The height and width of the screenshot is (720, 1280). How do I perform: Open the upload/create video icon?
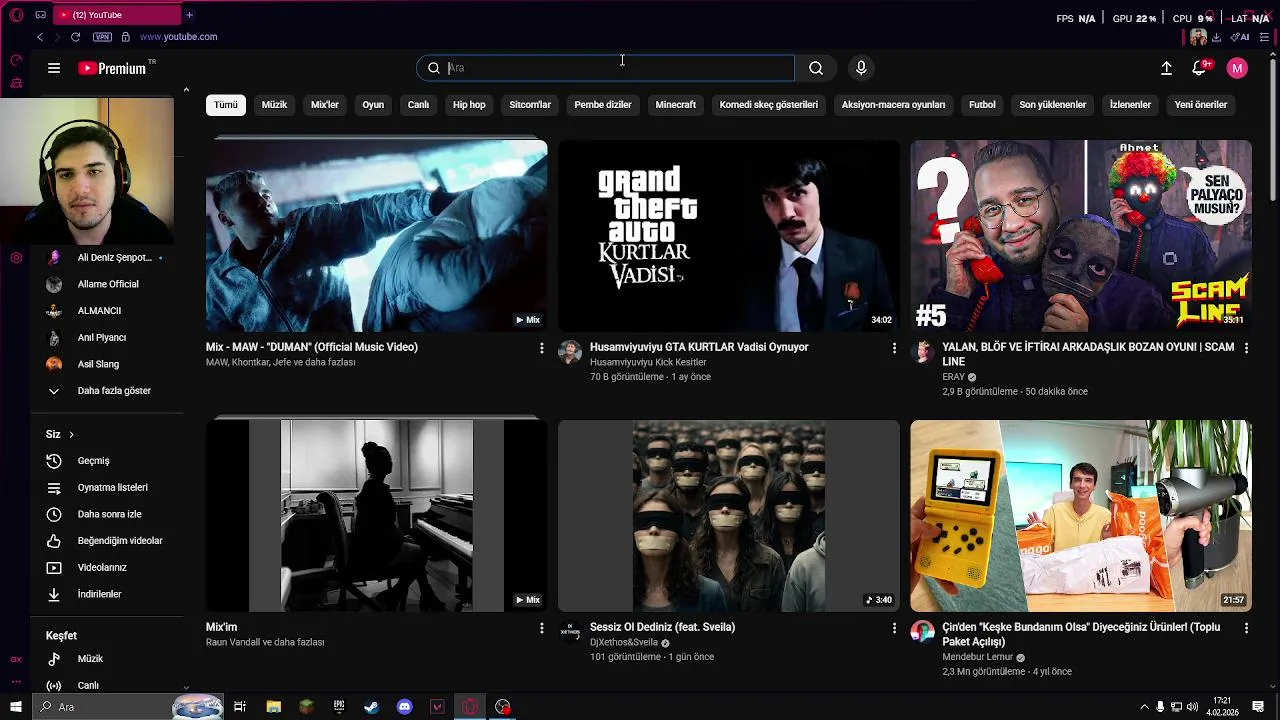[1166, 68]
